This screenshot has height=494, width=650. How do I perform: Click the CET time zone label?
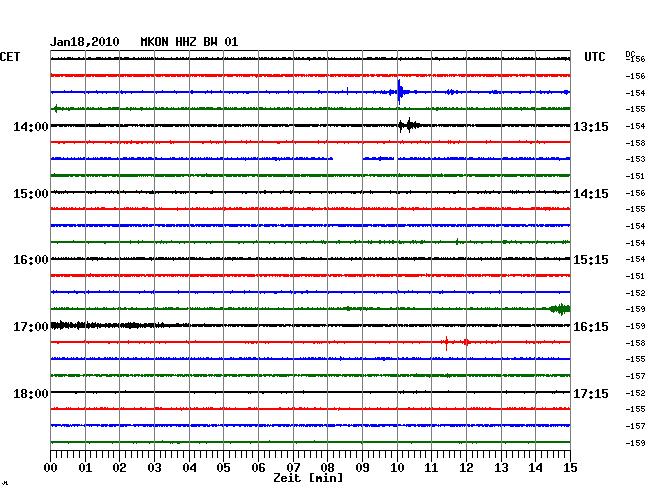10,57
